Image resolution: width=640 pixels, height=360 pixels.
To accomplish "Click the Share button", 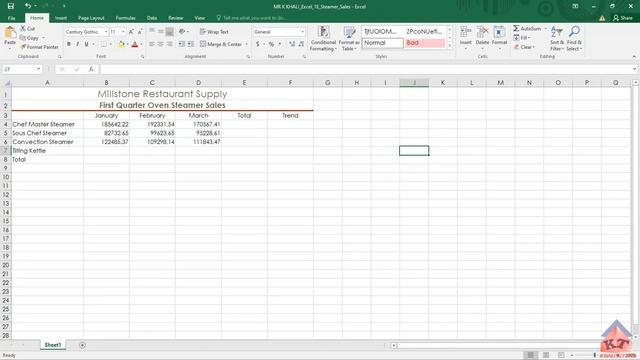I will click(622, 18).
